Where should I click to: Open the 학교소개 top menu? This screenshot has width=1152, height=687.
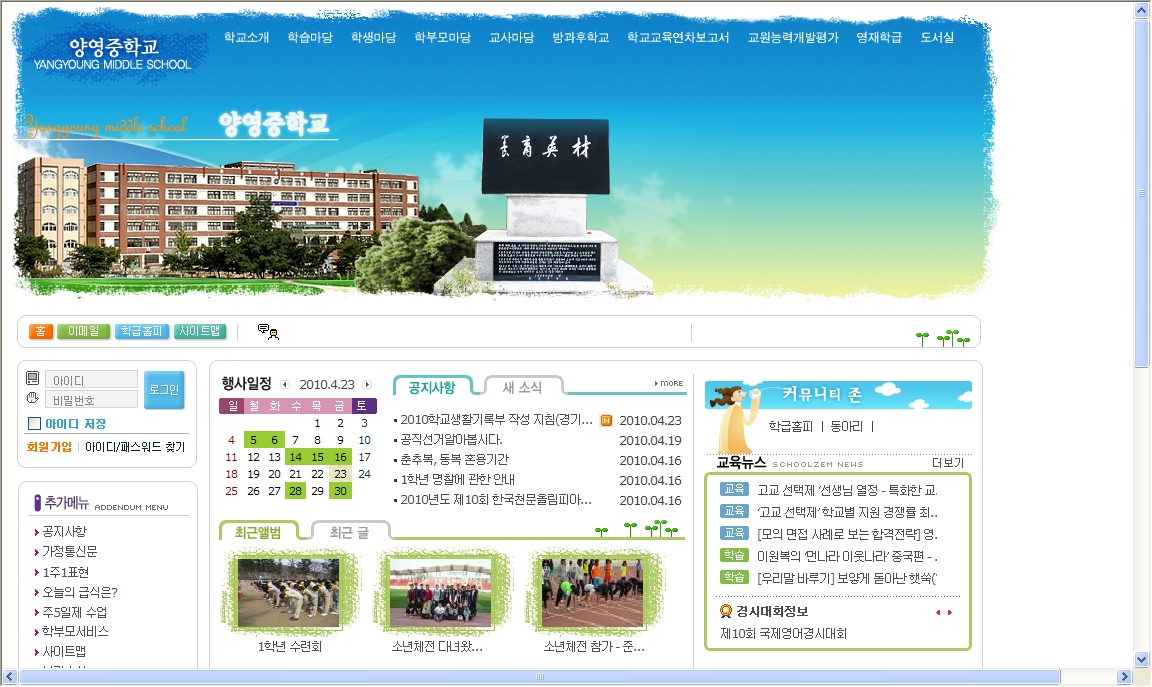[x=246, y=38]
